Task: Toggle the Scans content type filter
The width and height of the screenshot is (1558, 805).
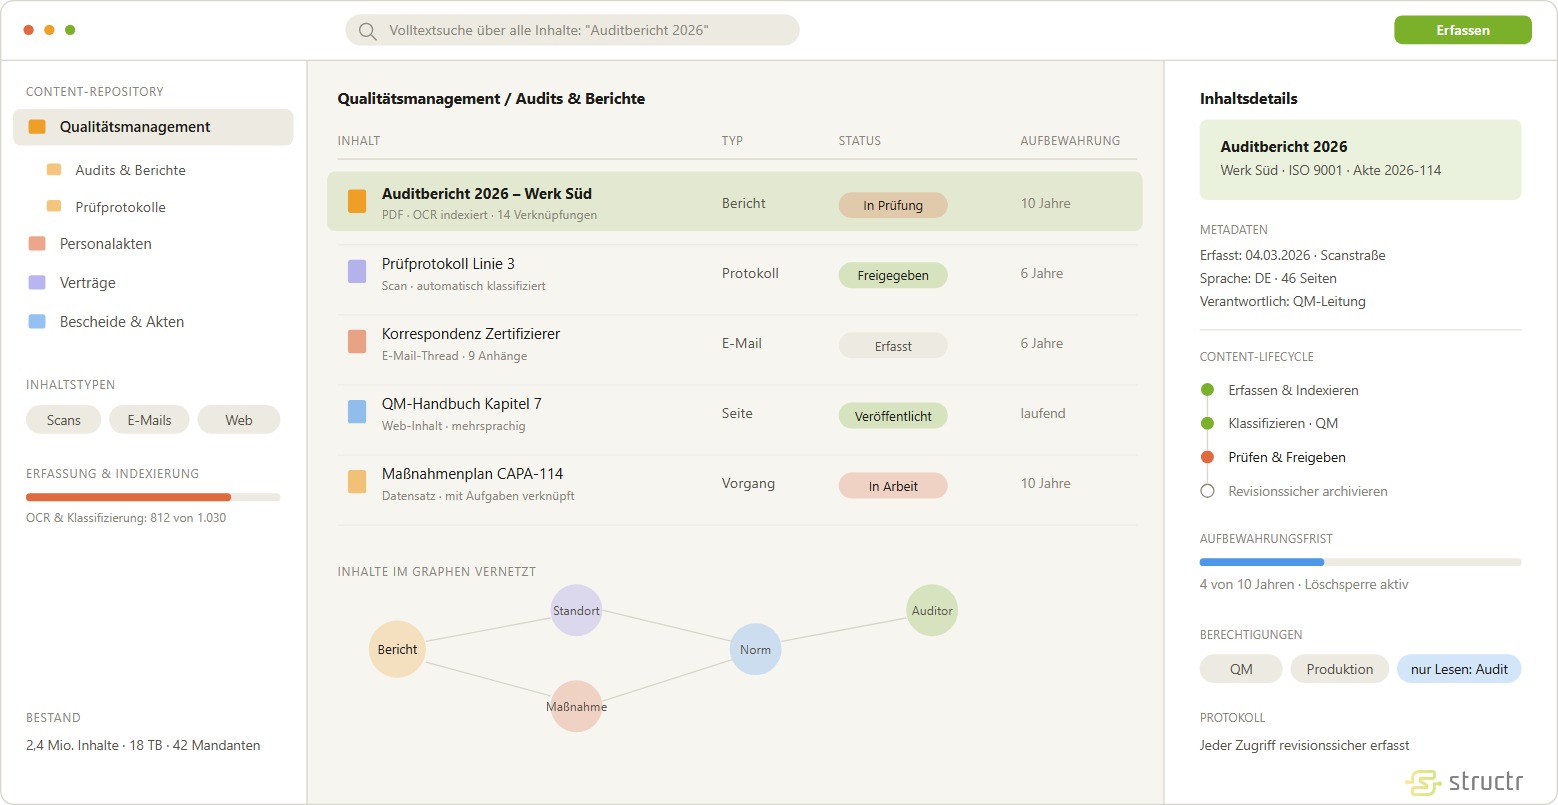Action: tap(64, 420)
